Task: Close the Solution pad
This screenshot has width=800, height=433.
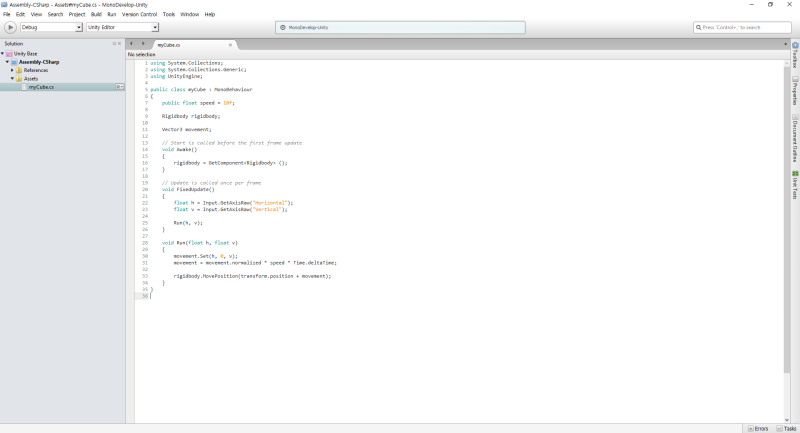Action: pos(120,44)
